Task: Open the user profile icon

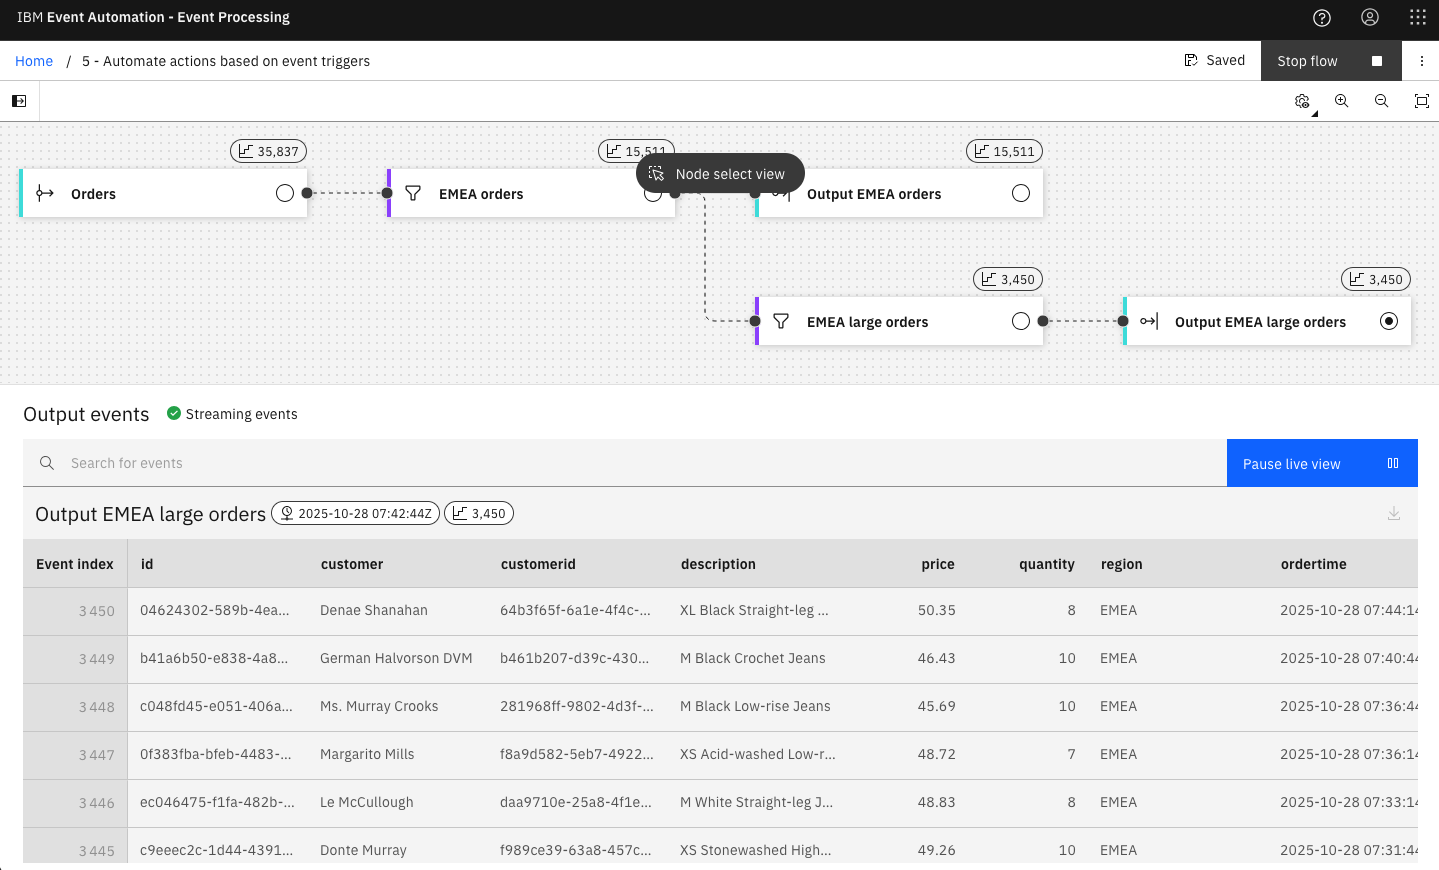Action: (x=1370, y=17)
